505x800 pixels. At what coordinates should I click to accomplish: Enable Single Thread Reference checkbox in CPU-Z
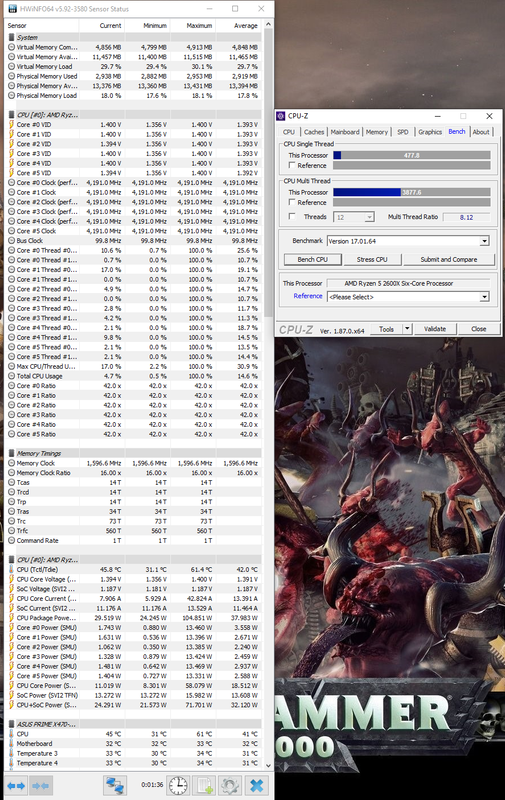pyautogui.click(x=292, y=165)
